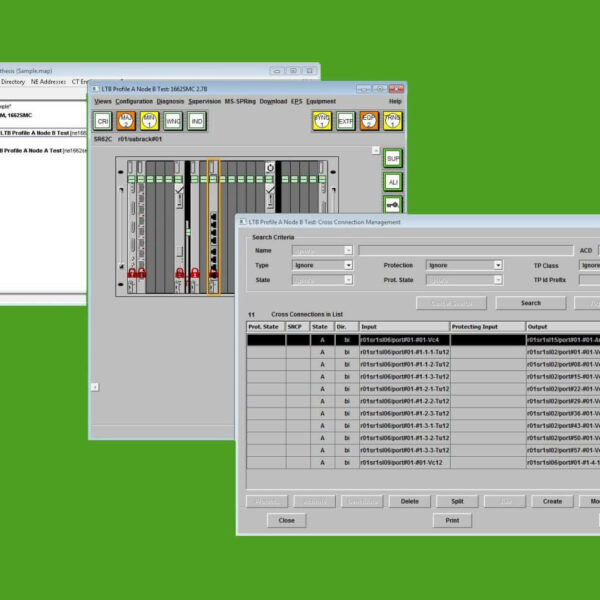Click the key access-state icon
Screen dimensions: 600x600
coord(393,205)
